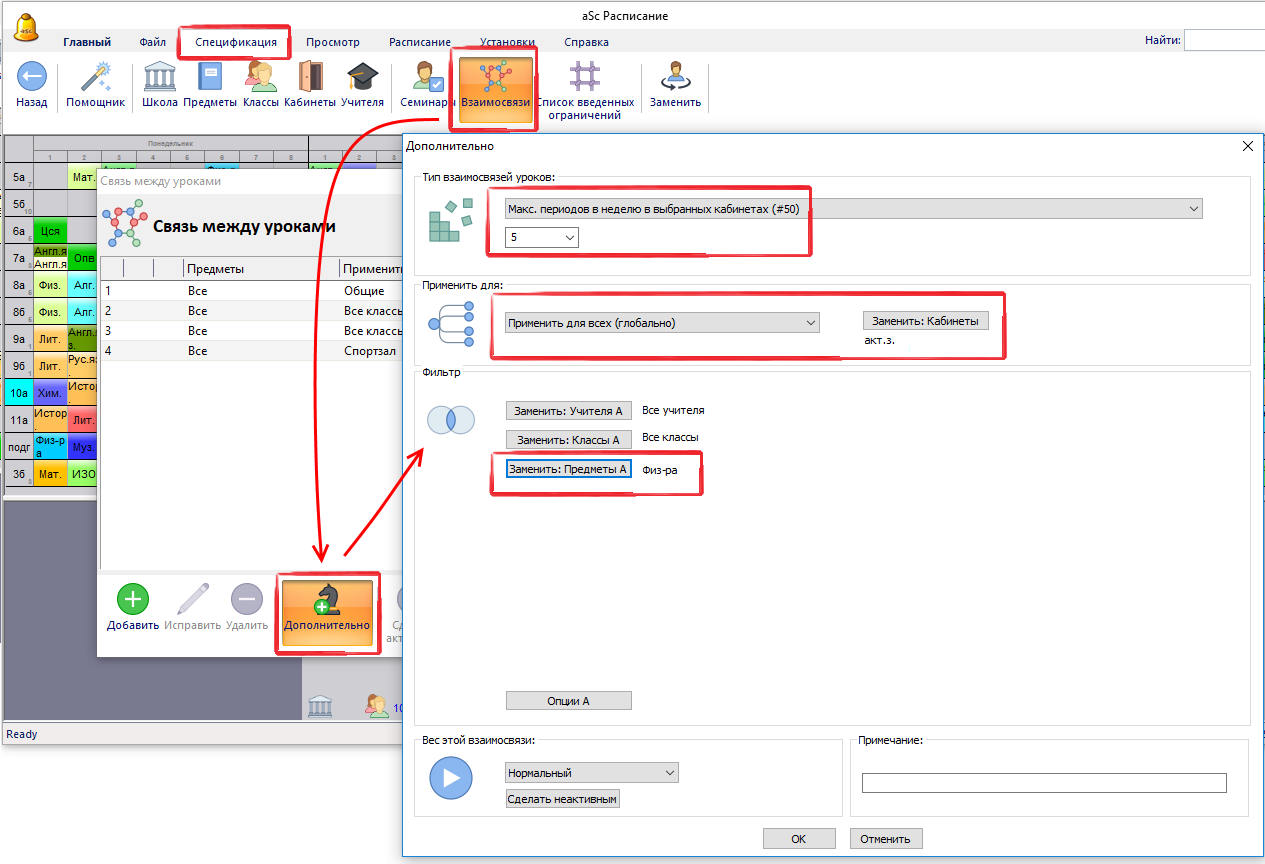The width and height of the screenshot is (1265, 864).
Task: Select the Учителя teachers icon
Action: coord(362,78)
